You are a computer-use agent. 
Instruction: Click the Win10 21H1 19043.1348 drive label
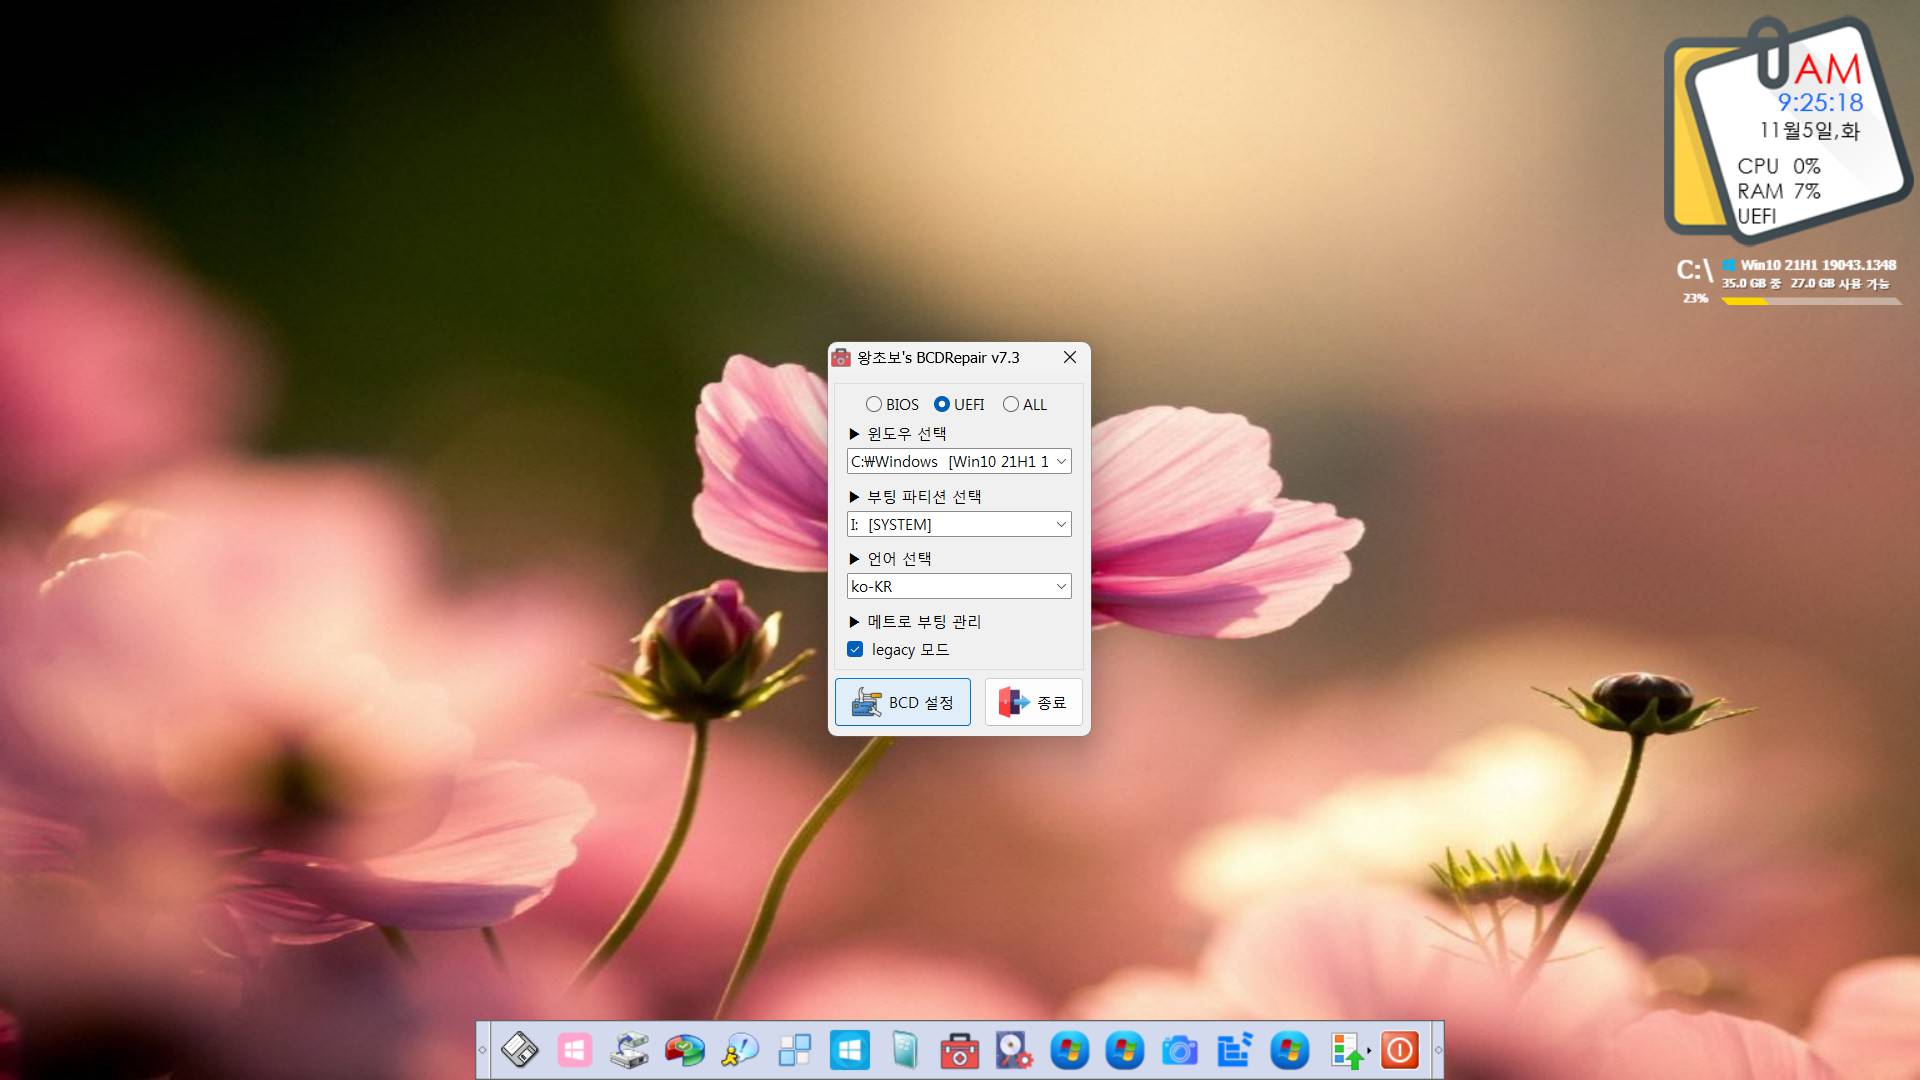[x=1818, y=265]
